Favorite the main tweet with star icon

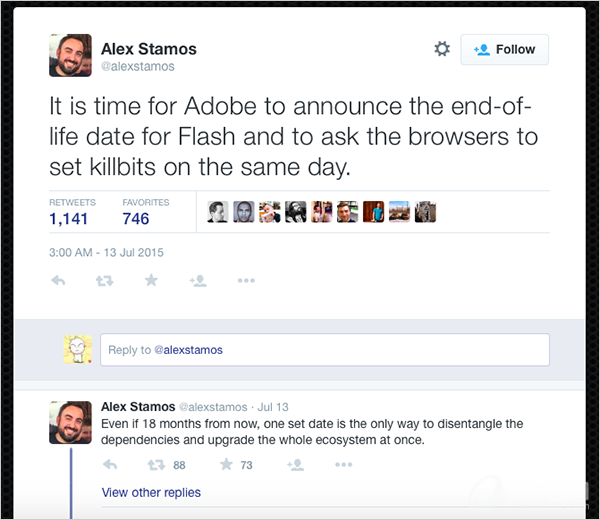[151, 281]
